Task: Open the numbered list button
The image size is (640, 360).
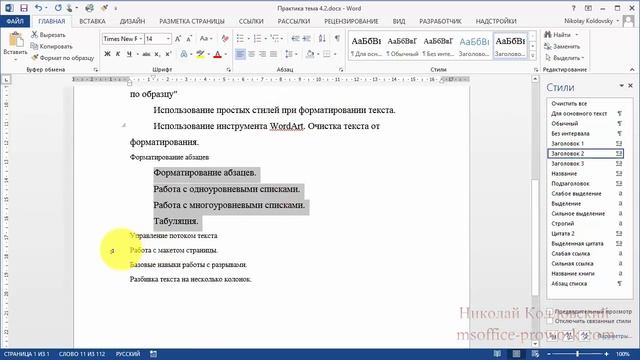Action: click(257, 39)
